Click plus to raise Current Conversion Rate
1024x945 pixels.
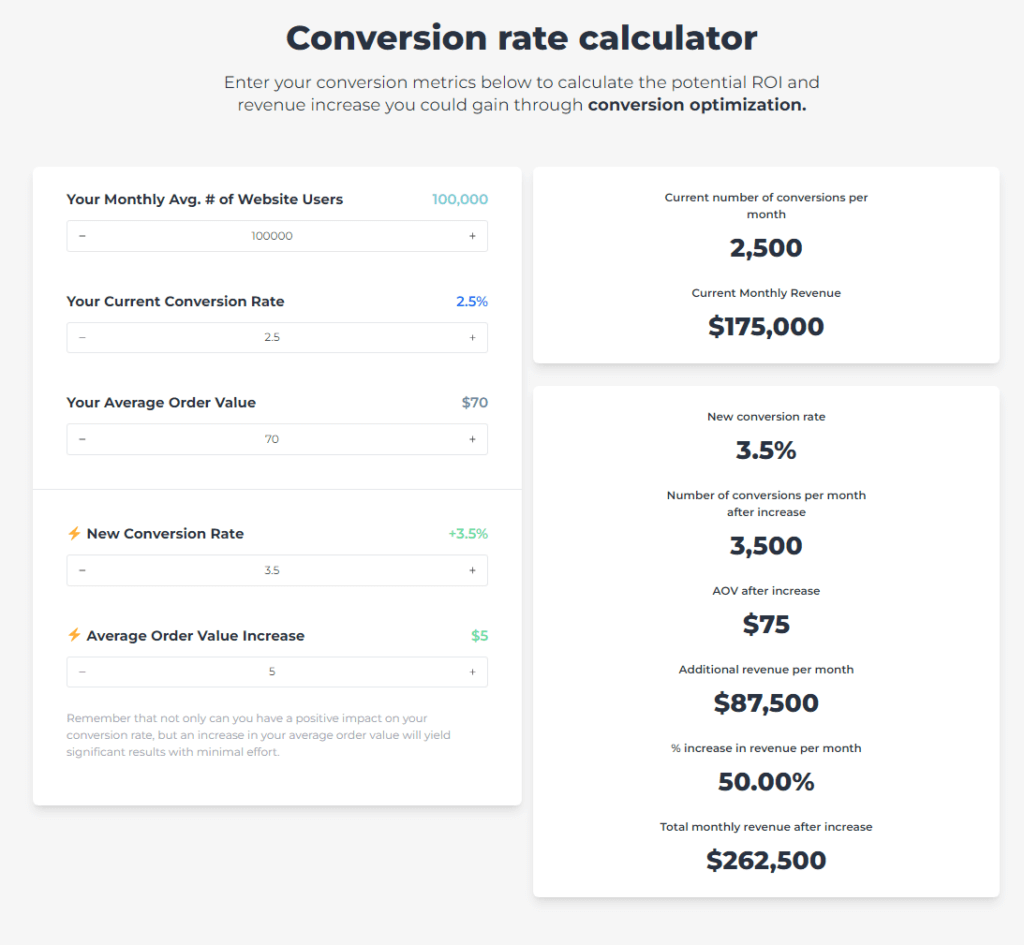tap(472, 338)
